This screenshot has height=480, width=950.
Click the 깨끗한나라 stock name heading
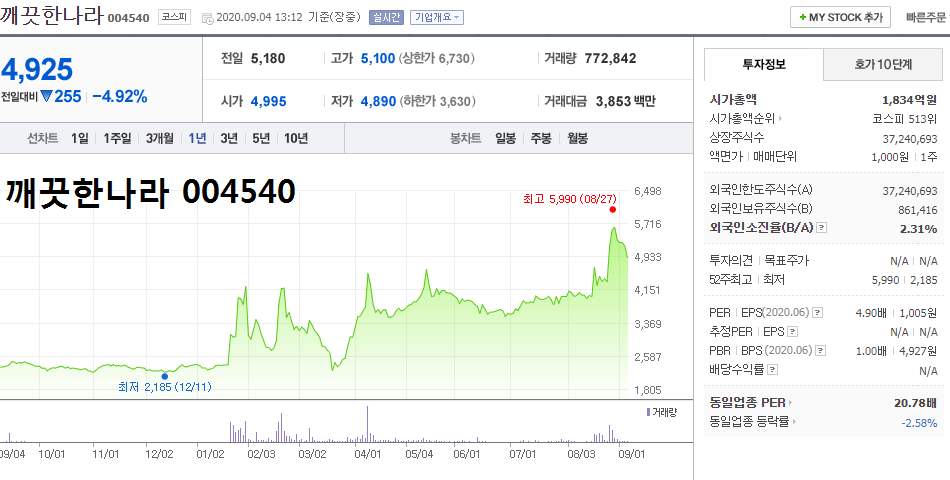(51, 15)
